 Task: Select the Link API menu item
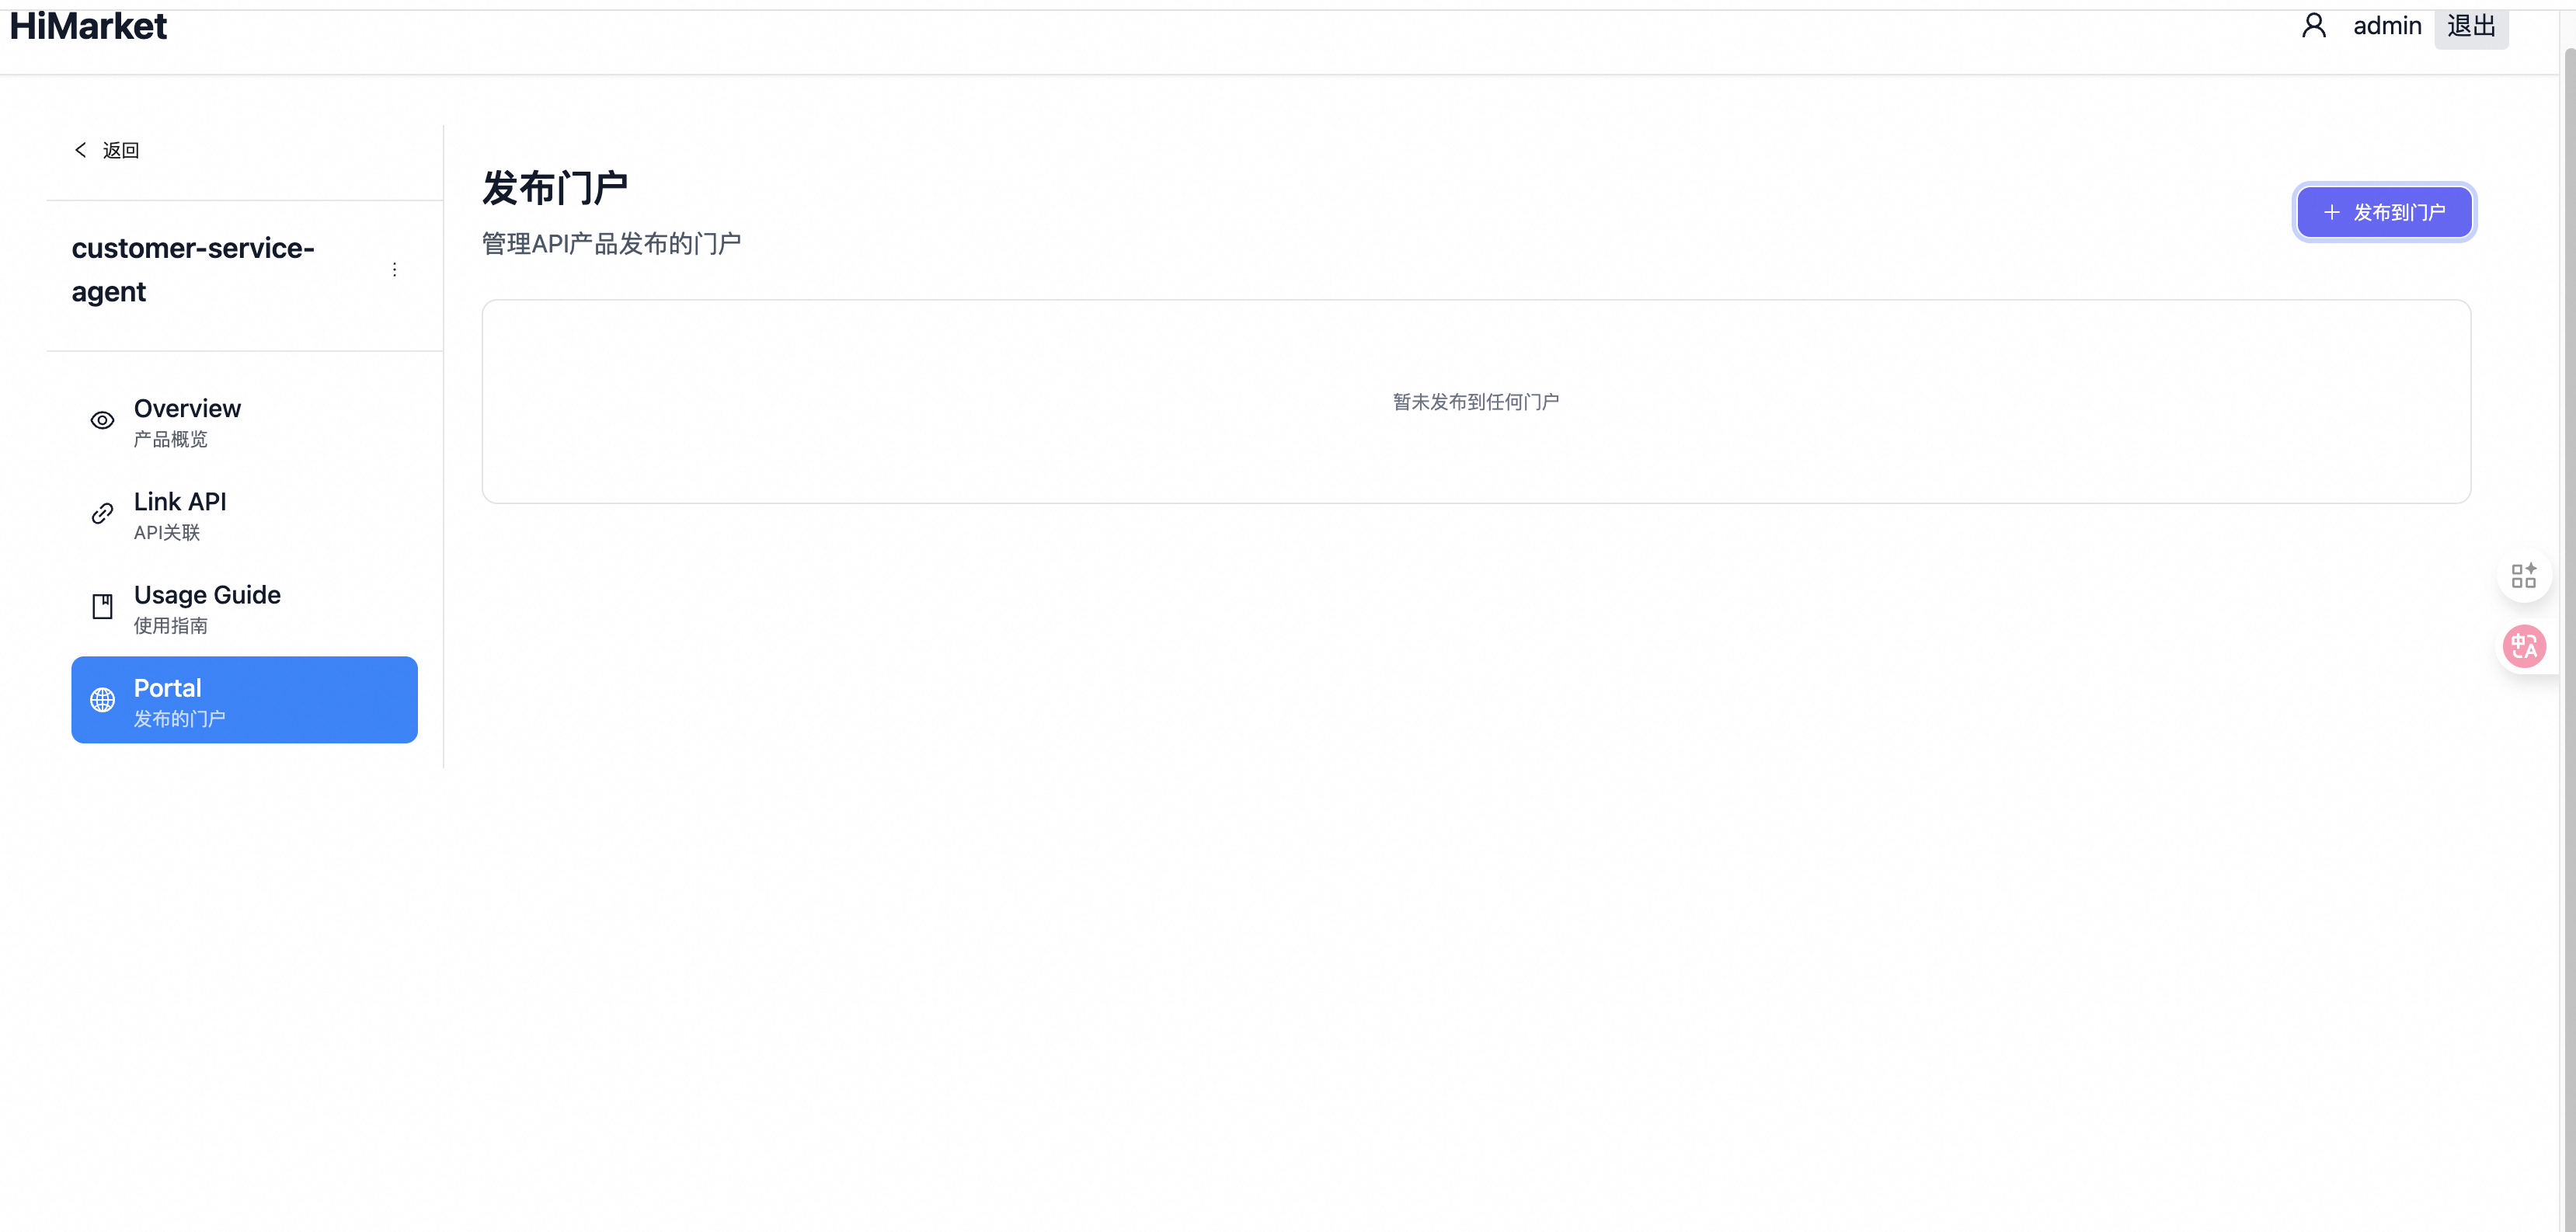(245, 514)
